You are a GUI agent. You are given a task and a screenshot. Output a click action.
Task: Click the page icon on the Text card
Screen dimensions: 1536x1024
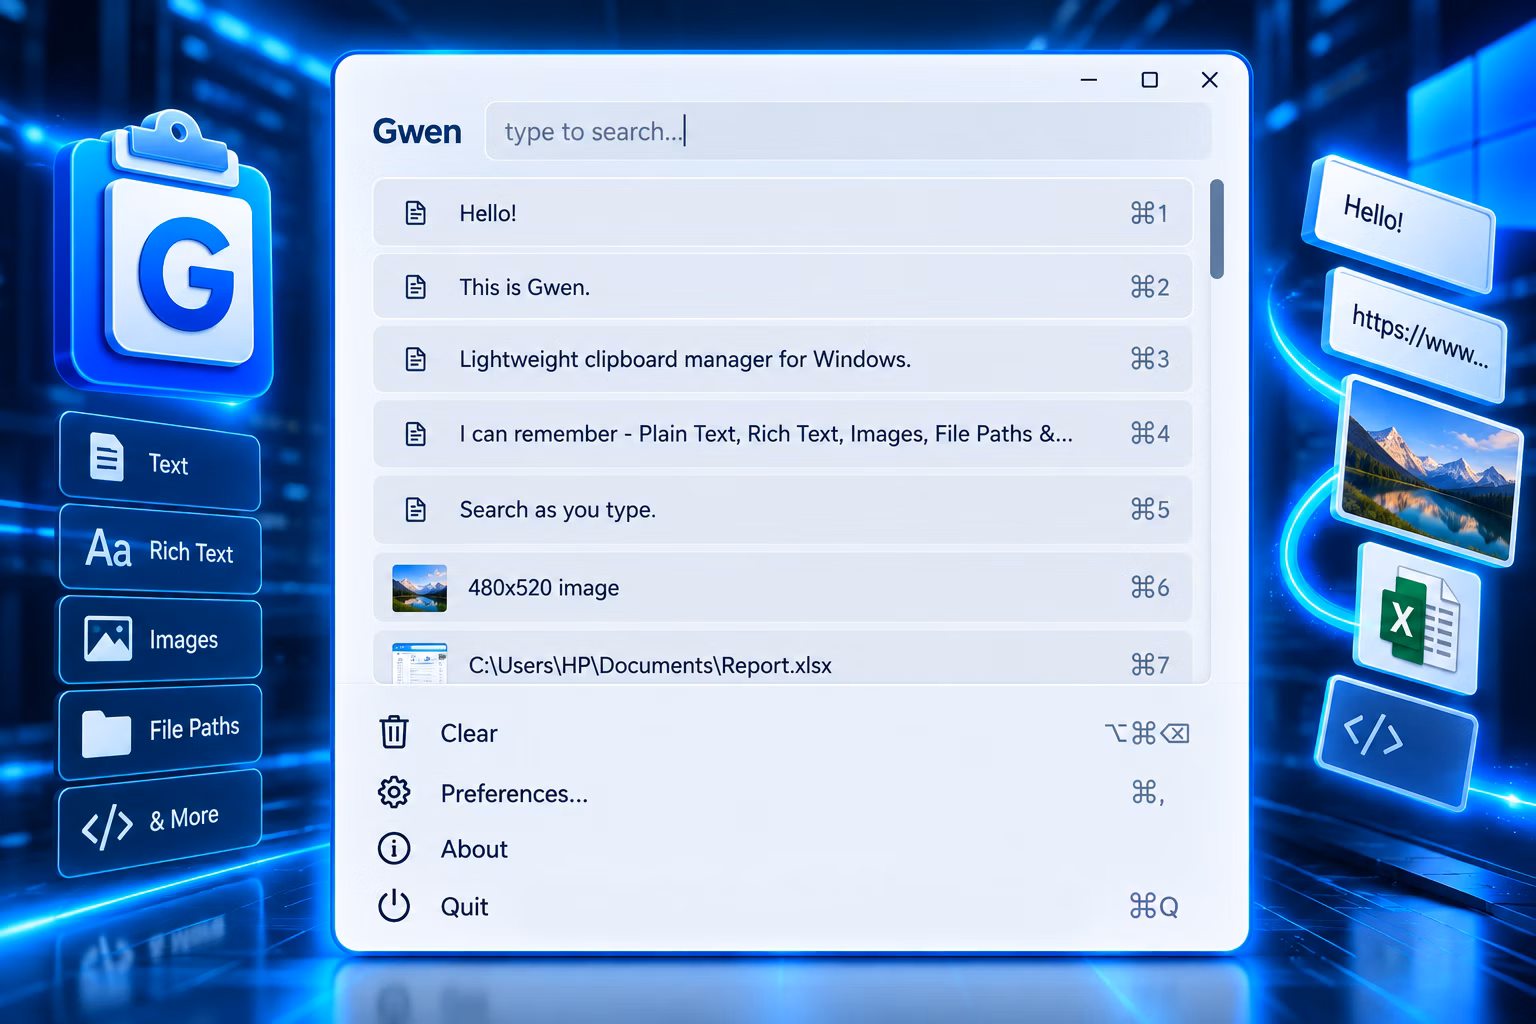pos(106,458)
